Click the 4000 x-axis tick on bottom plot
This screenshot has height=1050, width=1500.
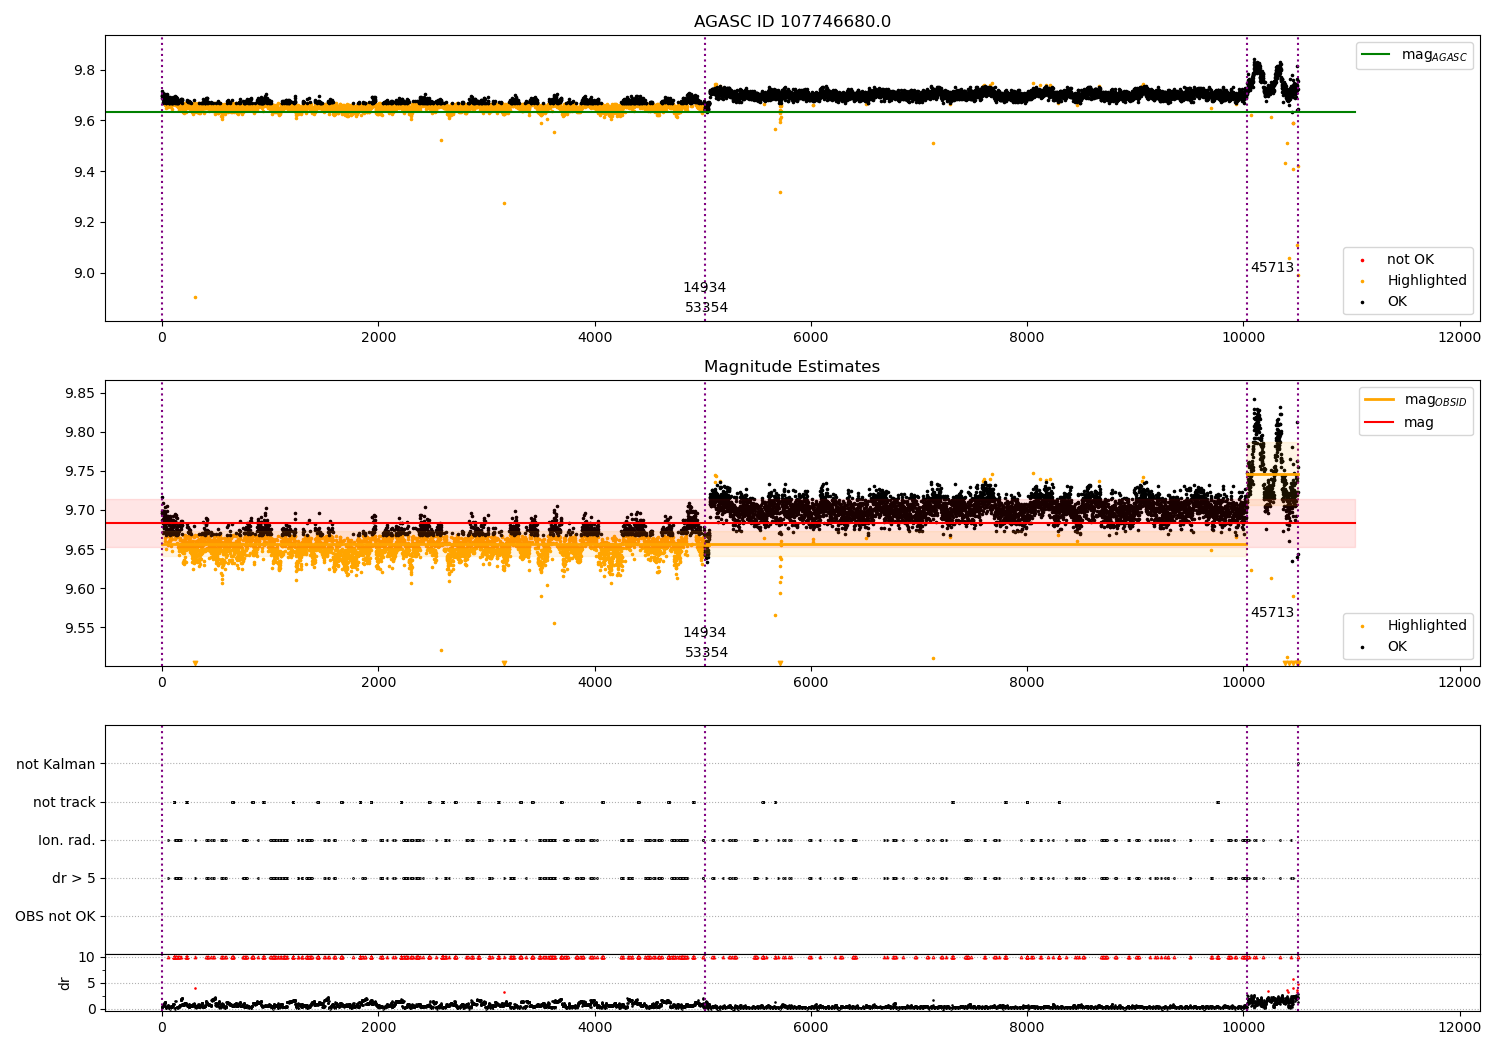point(595,1027)
